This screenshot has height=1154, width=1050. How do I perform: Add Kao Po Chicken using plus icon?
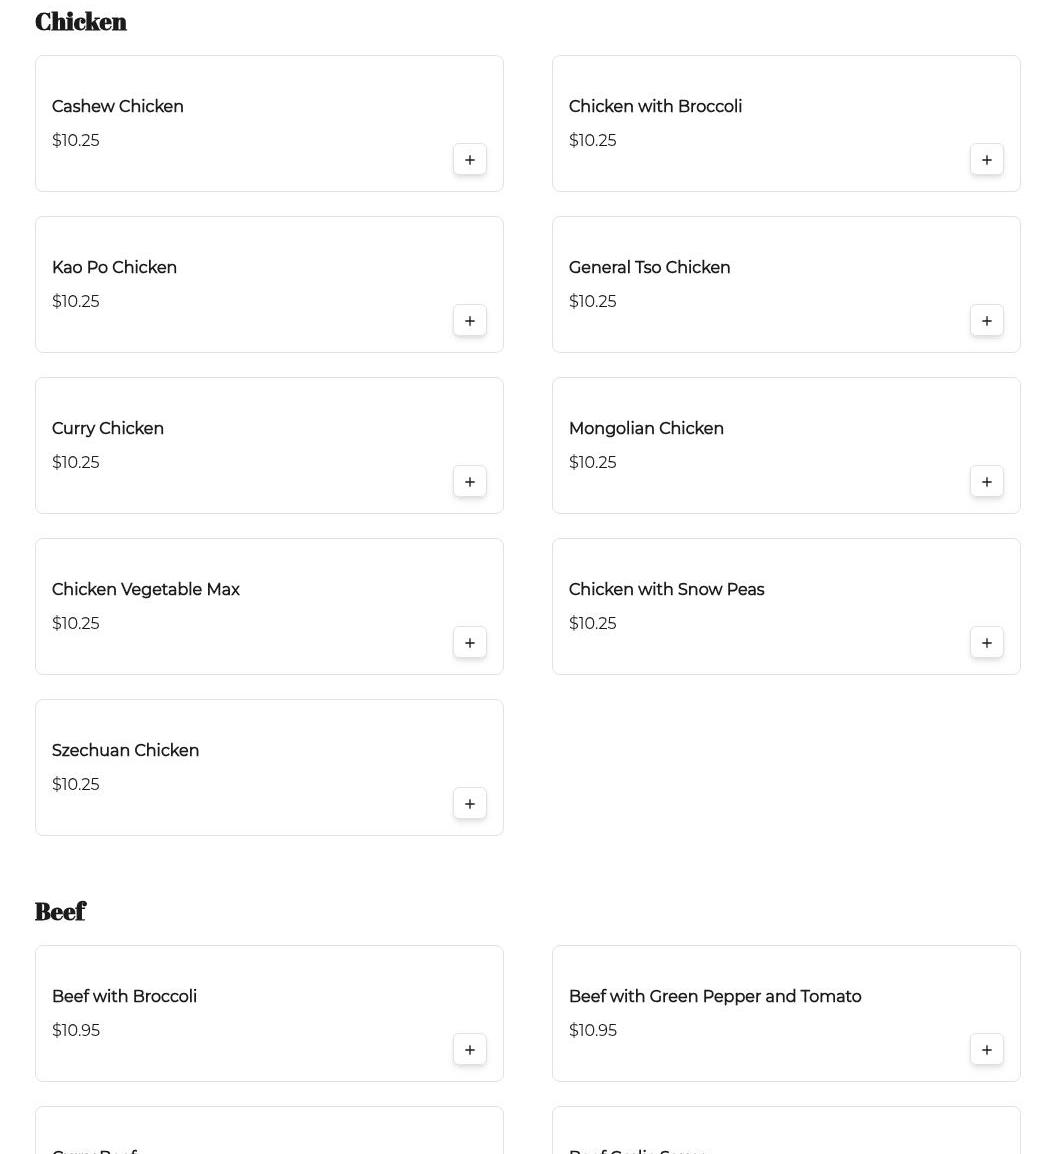pos(470,321)
